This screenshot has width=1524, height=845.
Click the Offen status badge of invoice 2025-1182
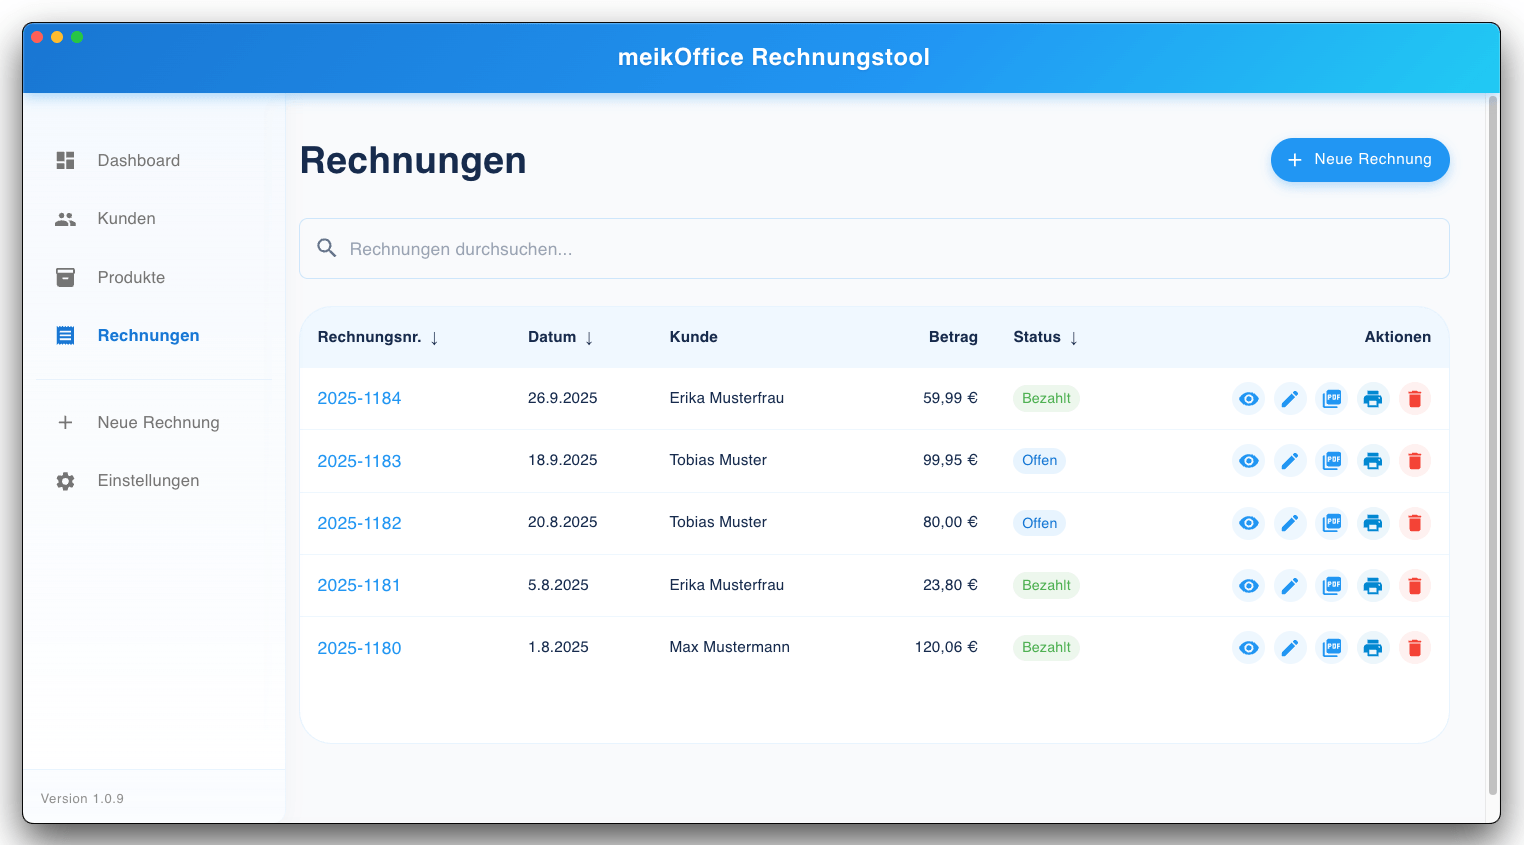(1039, 522)
